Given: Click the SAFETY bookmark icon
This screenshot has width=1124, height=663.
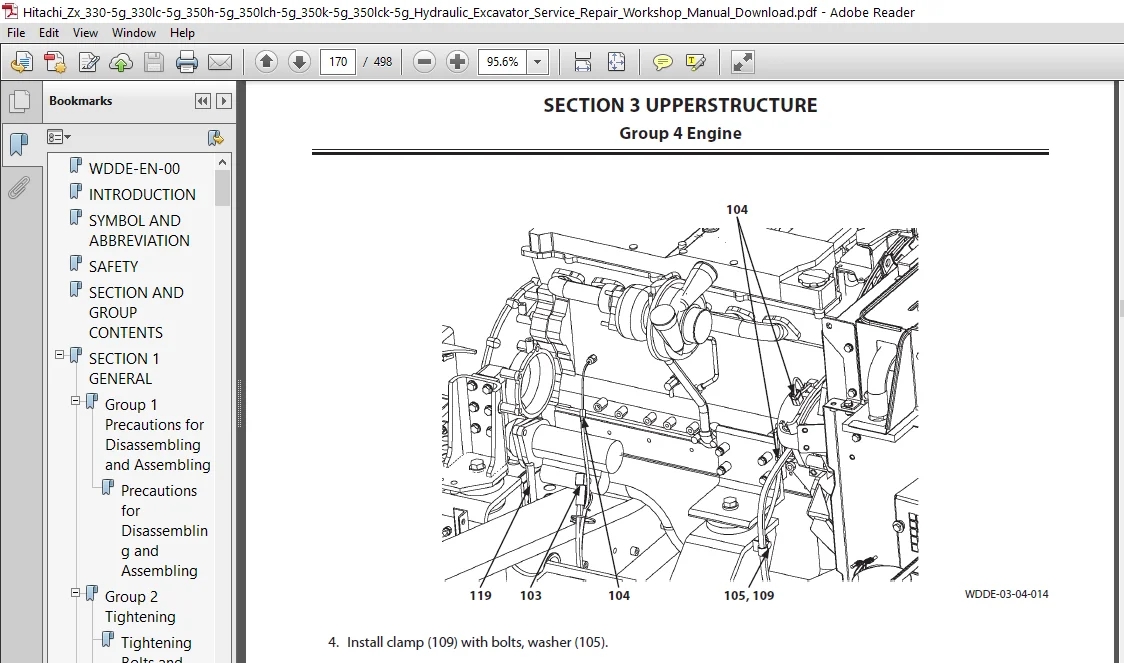Looking at the screenshot, I should 76,264.
